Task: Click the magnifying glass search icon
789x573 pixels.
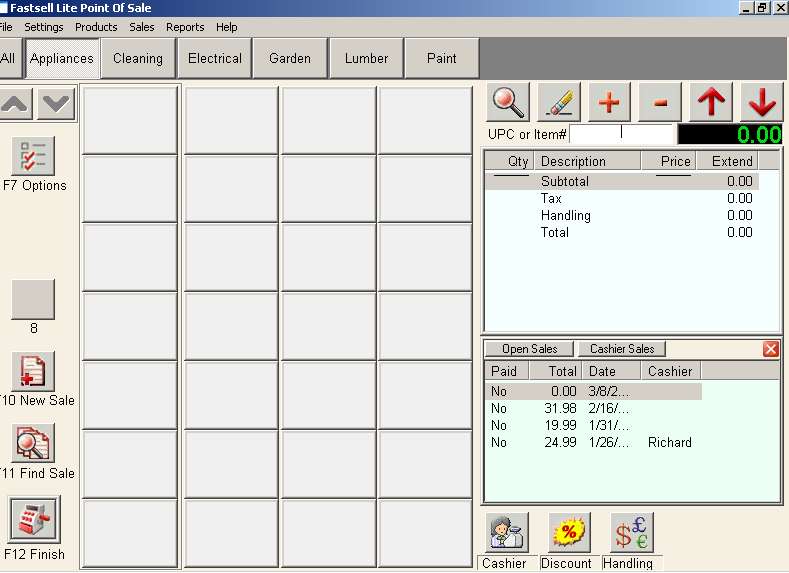Action: (508, 102)
